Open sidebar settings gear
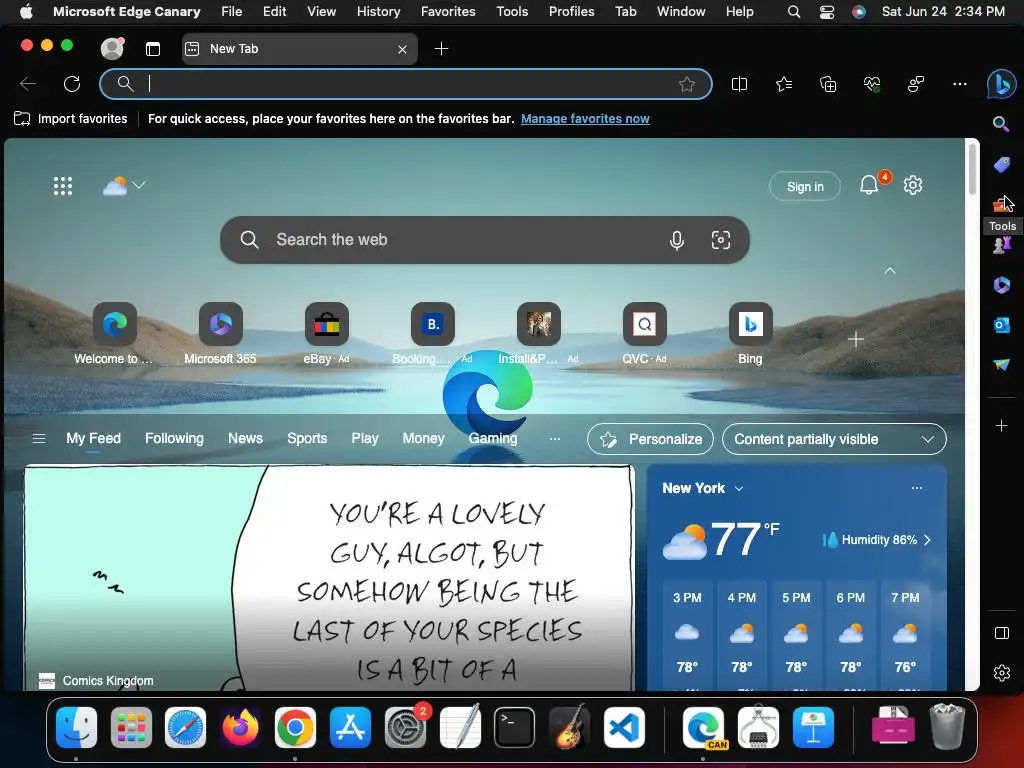The width and height of the screenshot is (1024, 768). (1002, 673)
